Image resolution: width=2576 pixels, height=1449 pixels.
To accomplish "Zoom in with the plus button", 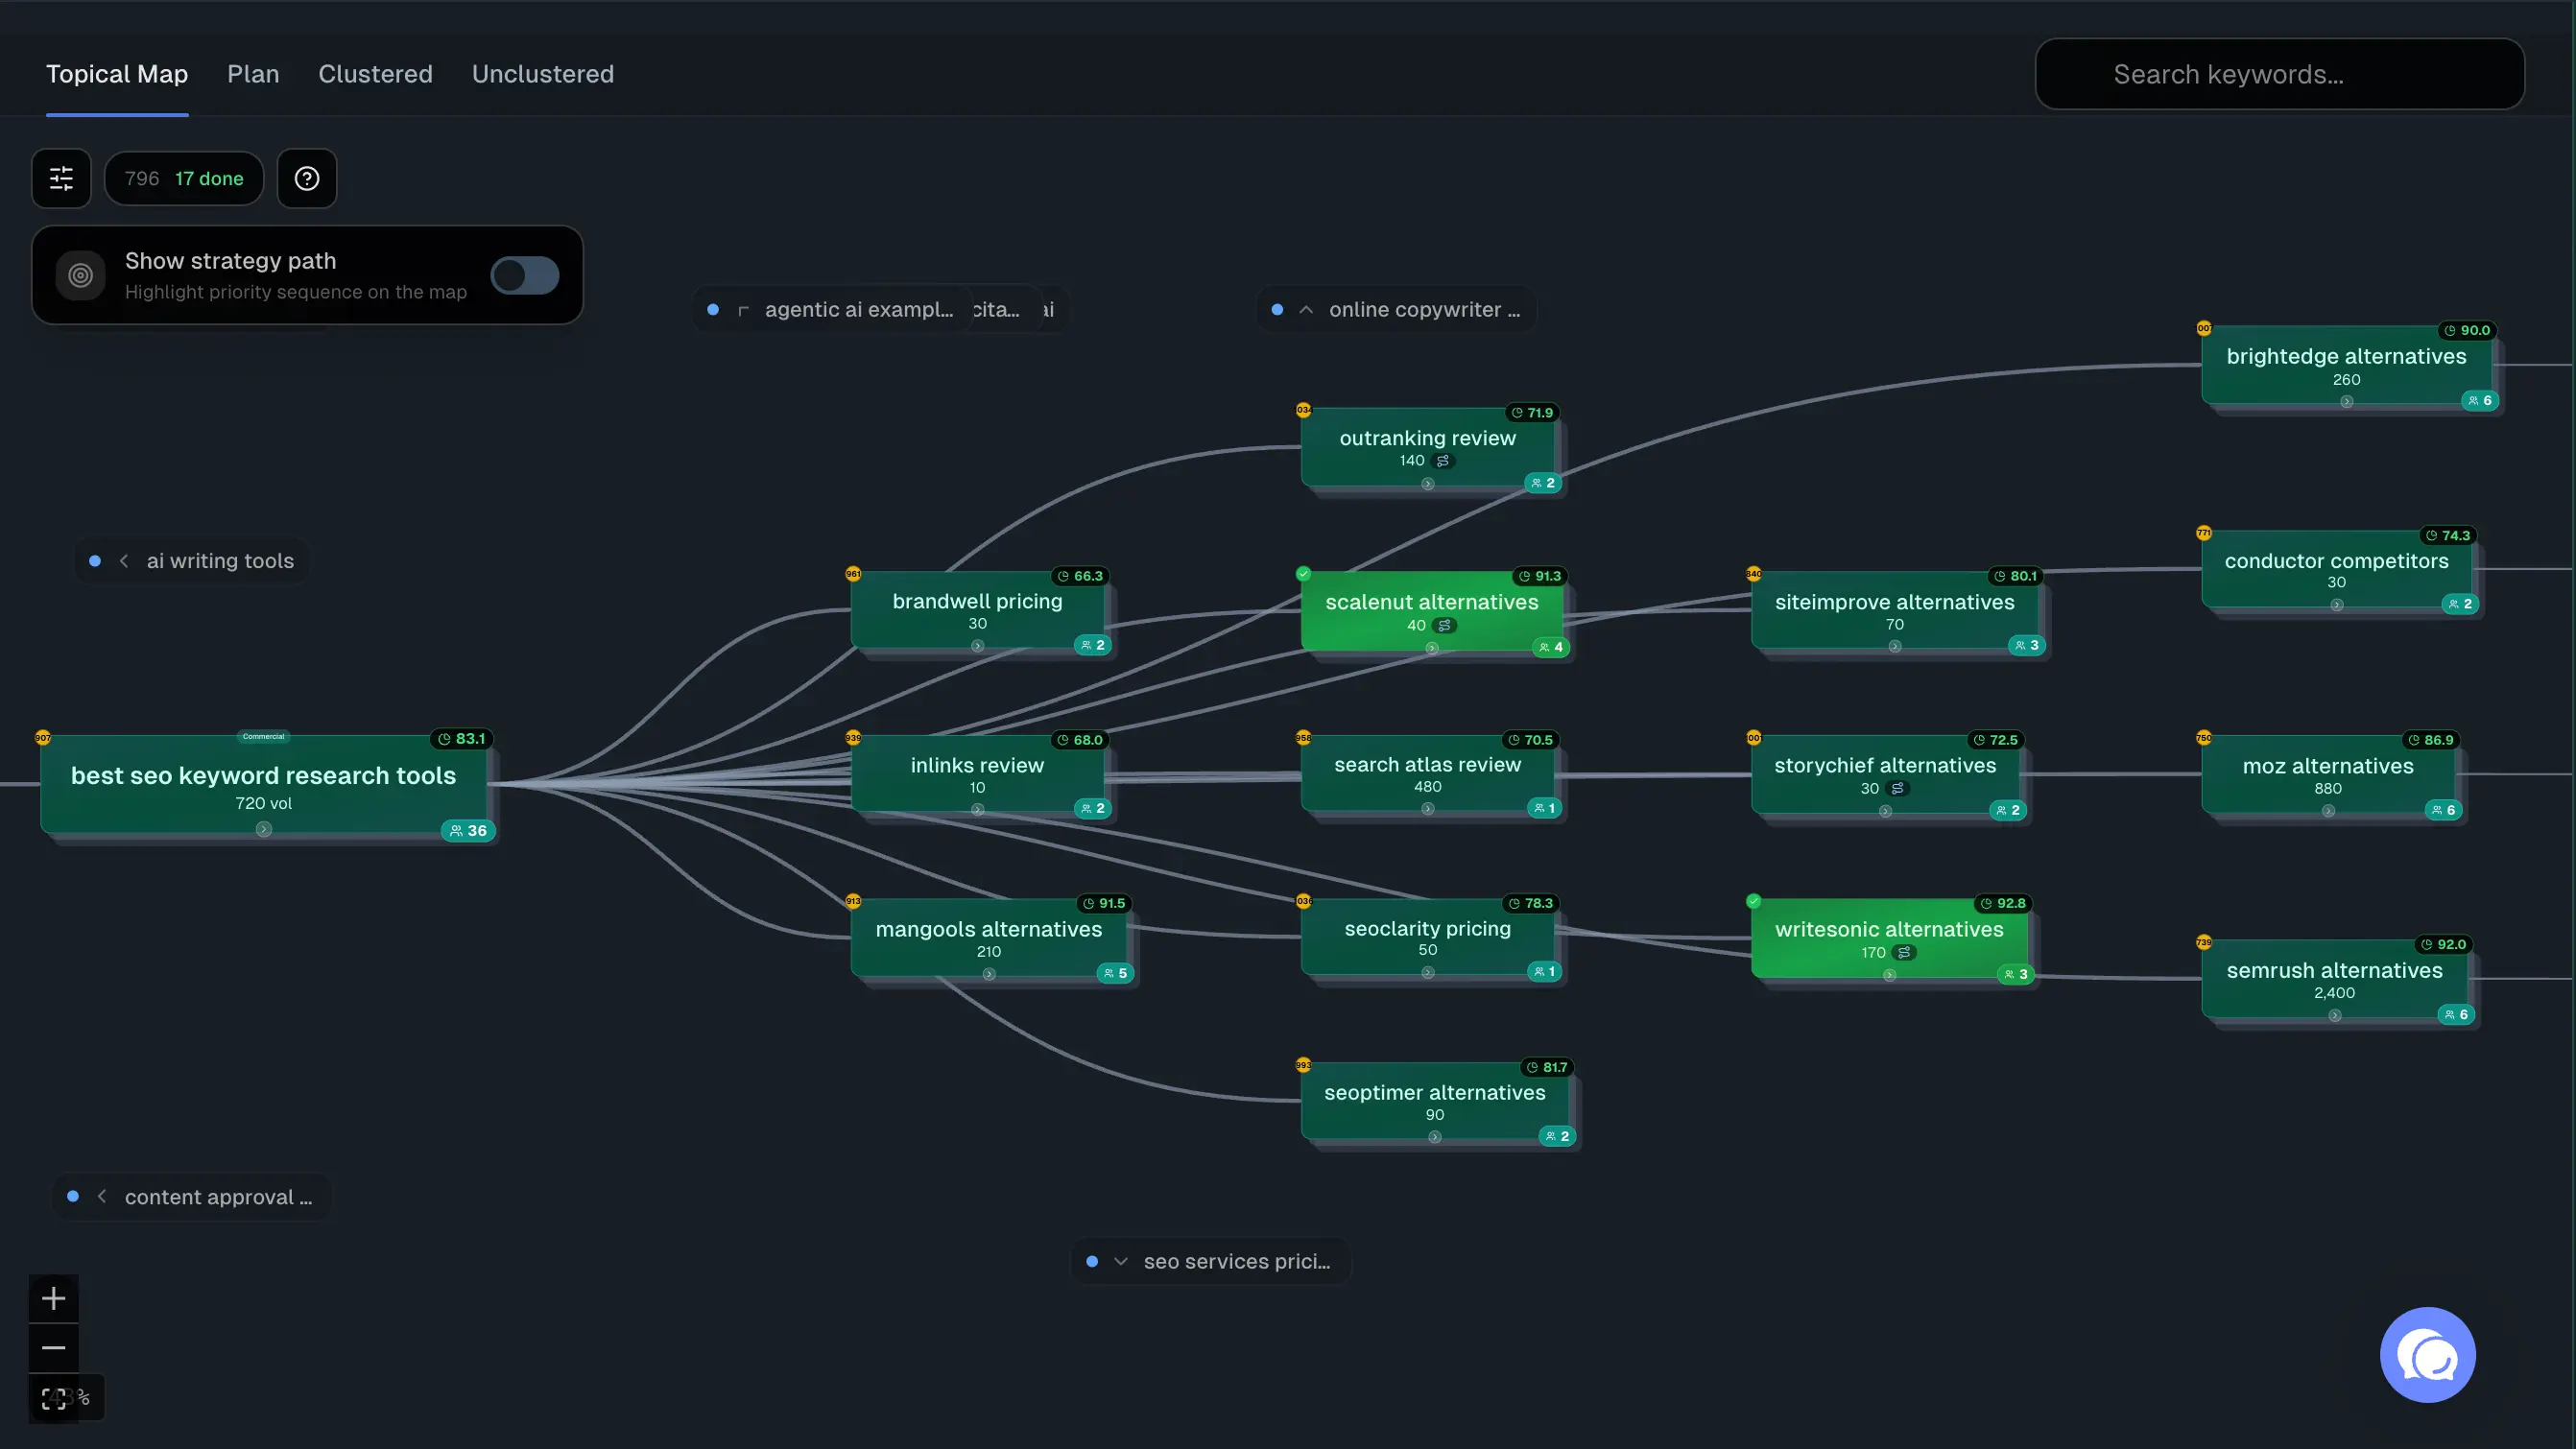I will pos(54,1299).
